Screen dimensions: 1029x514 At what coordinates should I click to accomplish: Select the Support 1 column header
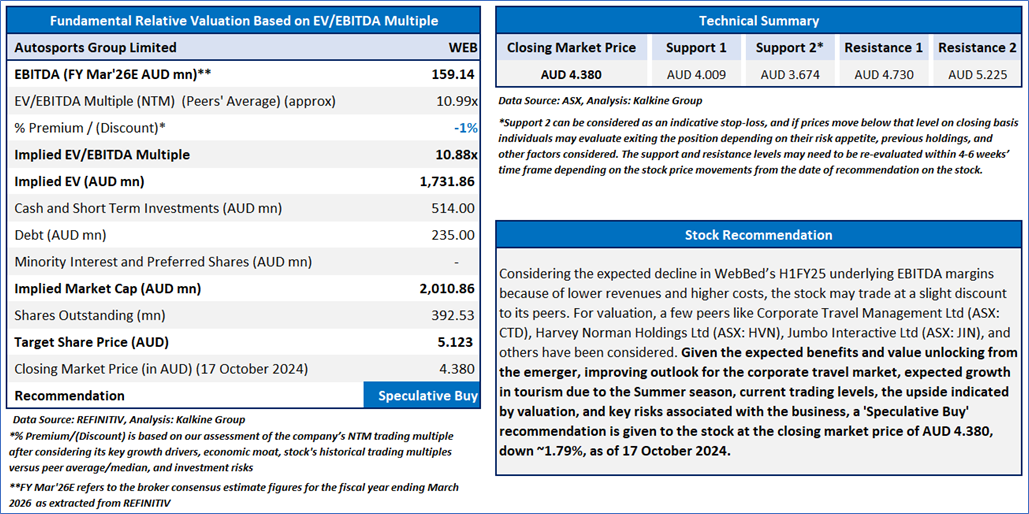click(696, 48)
